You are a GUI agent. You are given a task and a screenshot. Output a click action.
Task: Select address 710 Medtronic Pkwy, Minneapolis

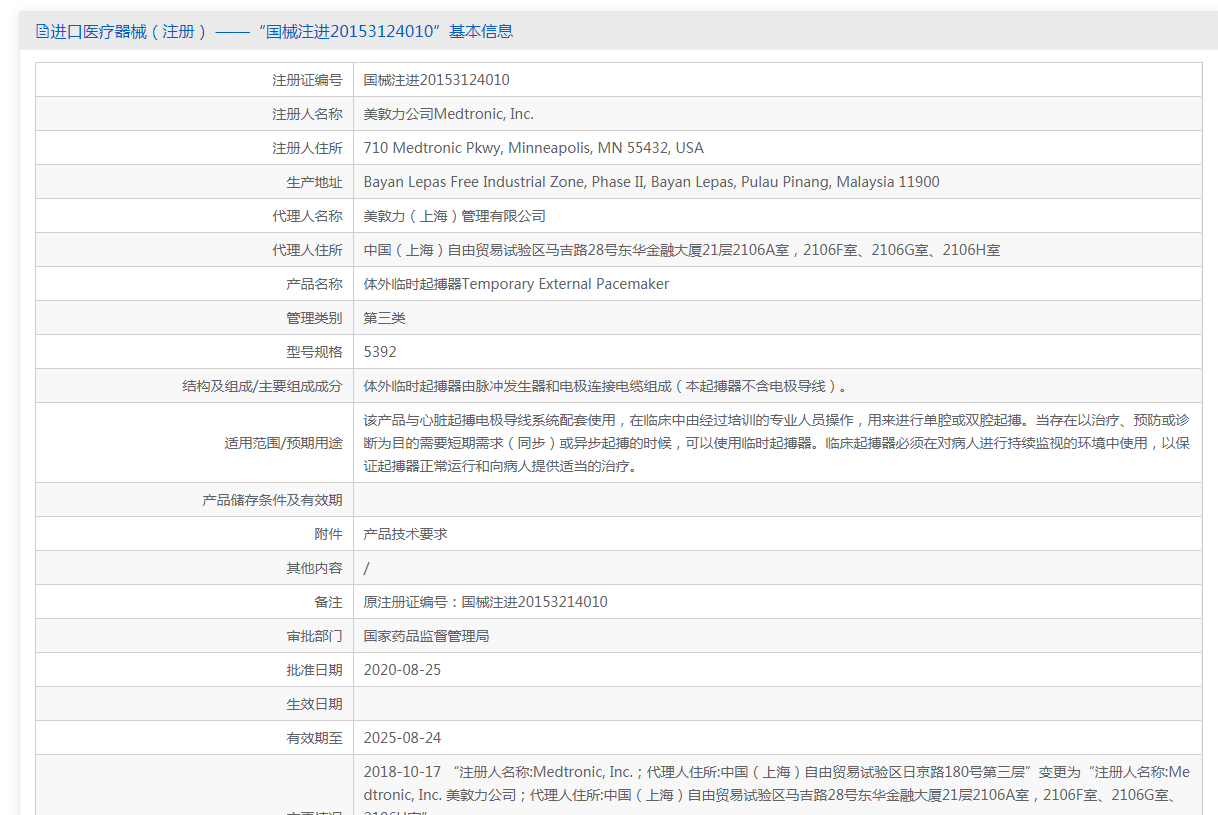(534, 148)
